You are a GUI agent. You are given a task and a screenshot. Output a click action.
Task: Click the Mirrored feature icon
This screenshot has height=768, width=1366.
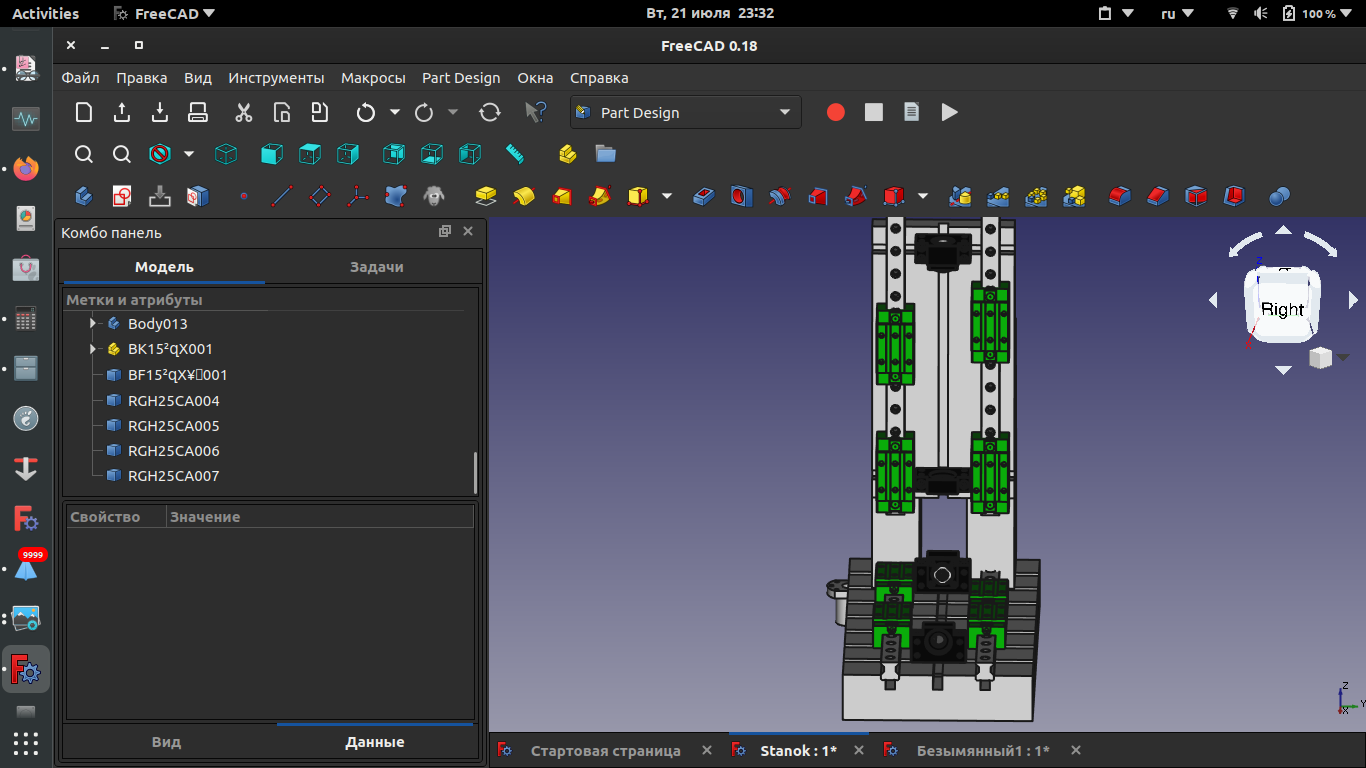961,196
